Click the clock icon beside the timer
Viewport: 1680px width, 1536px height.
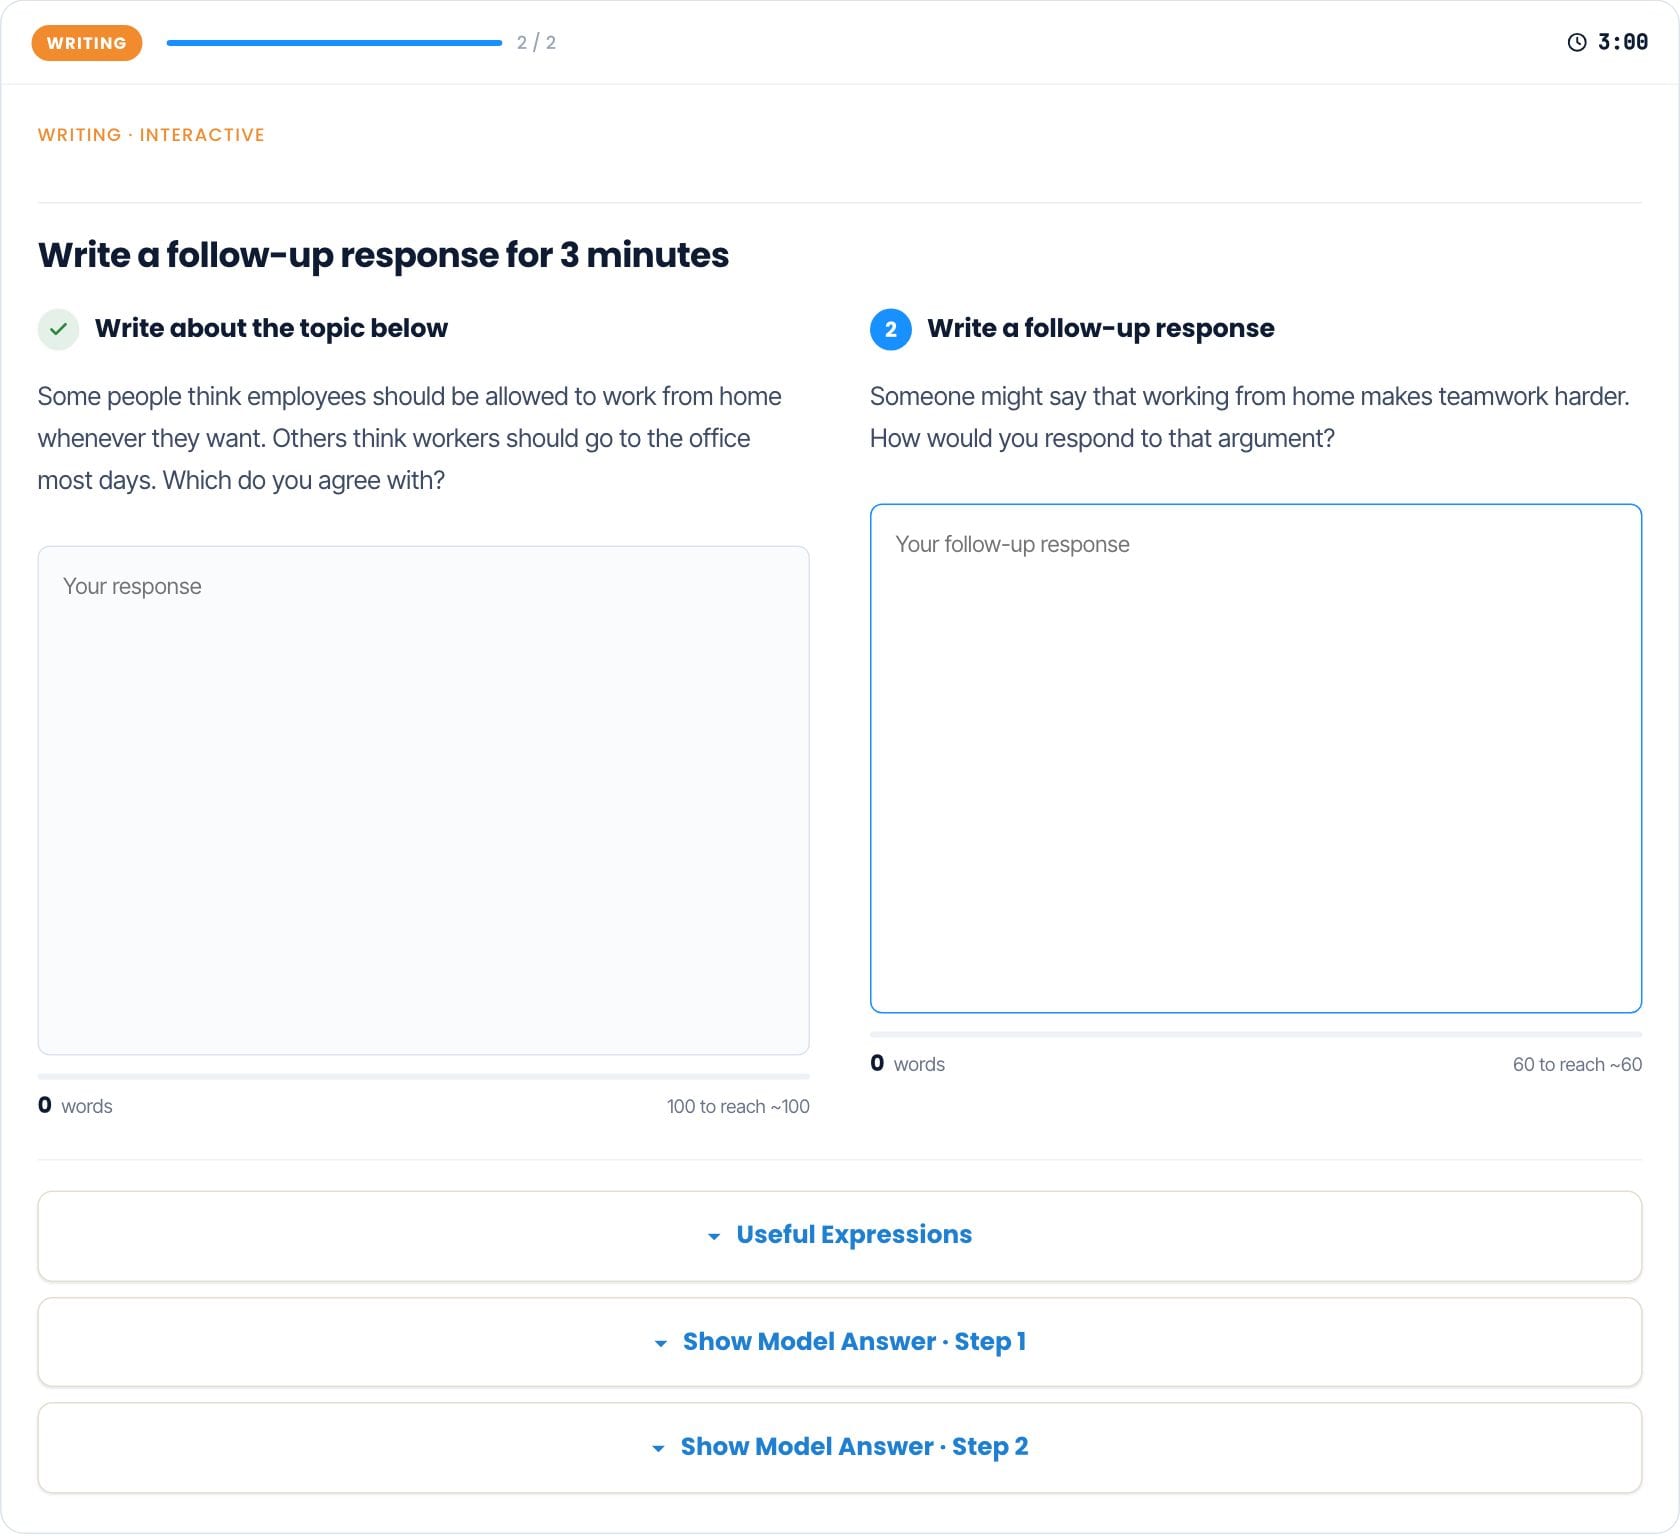(1576, 42)
